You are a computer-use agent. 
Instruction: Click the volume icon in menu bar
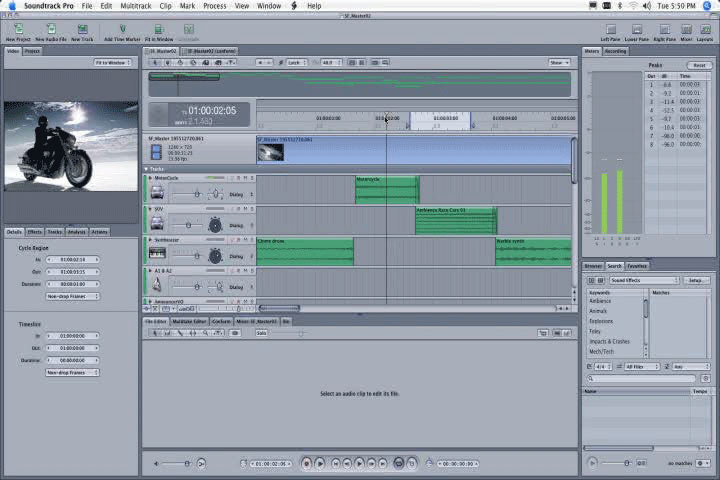point(647,6)
